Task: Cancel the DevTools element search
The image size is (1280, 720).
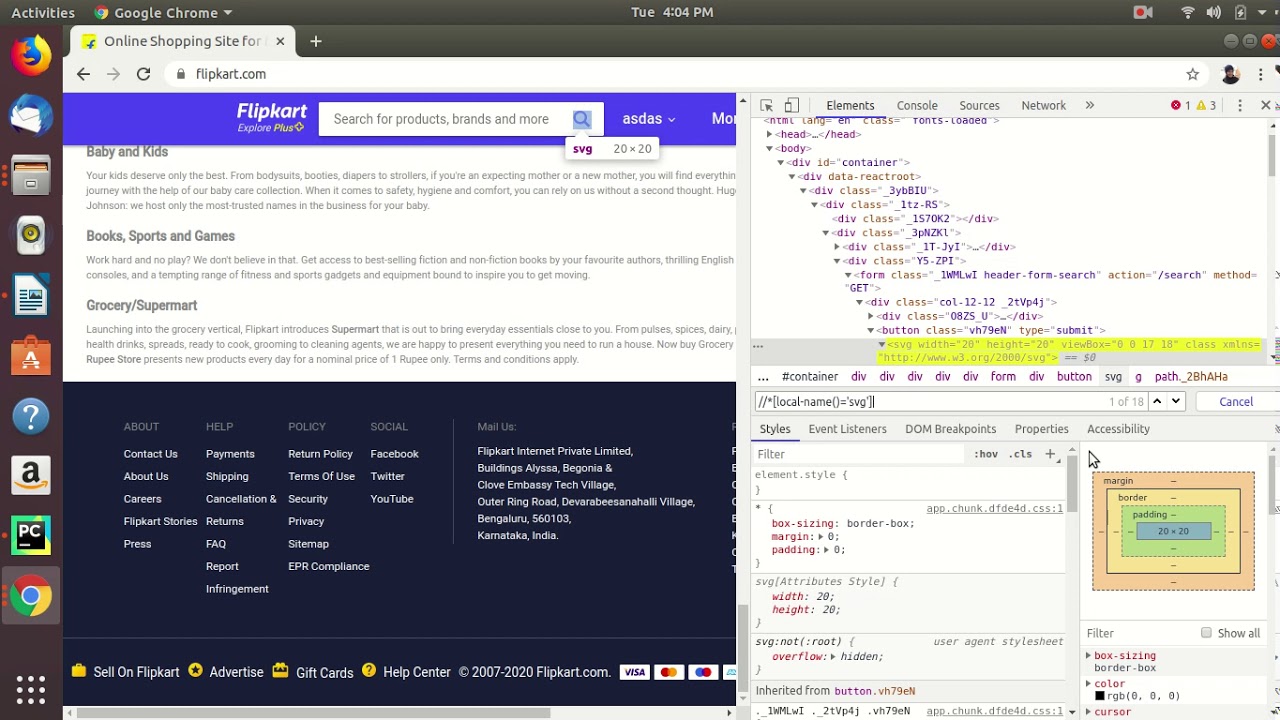Action: 1236,401
